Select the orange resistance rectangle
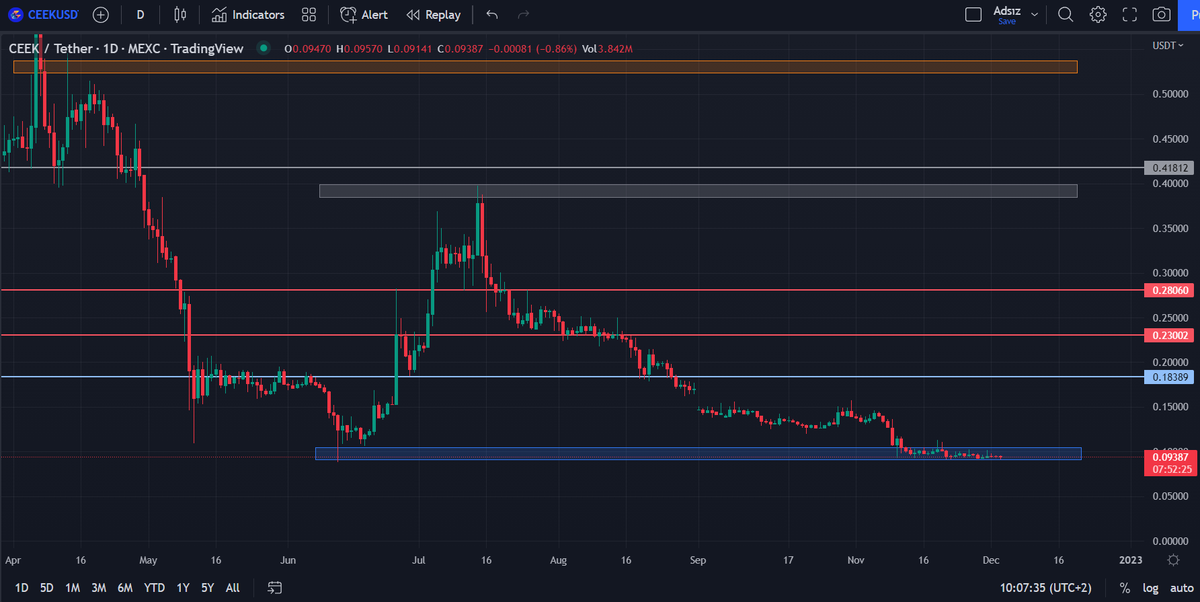 click(545, 67)
